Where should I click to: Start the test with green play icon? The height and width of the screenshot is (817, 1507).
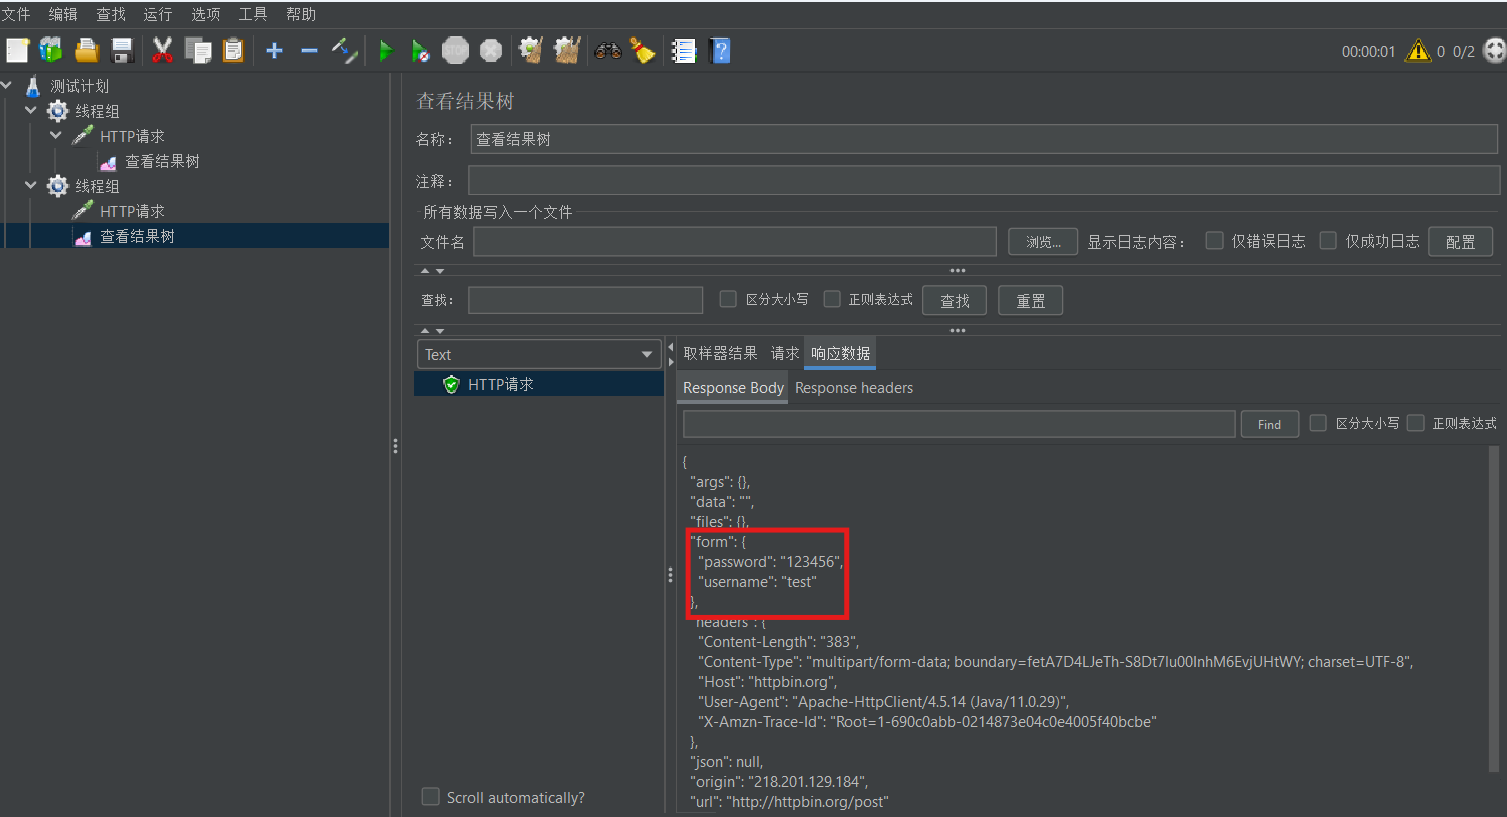coord(385,50)
